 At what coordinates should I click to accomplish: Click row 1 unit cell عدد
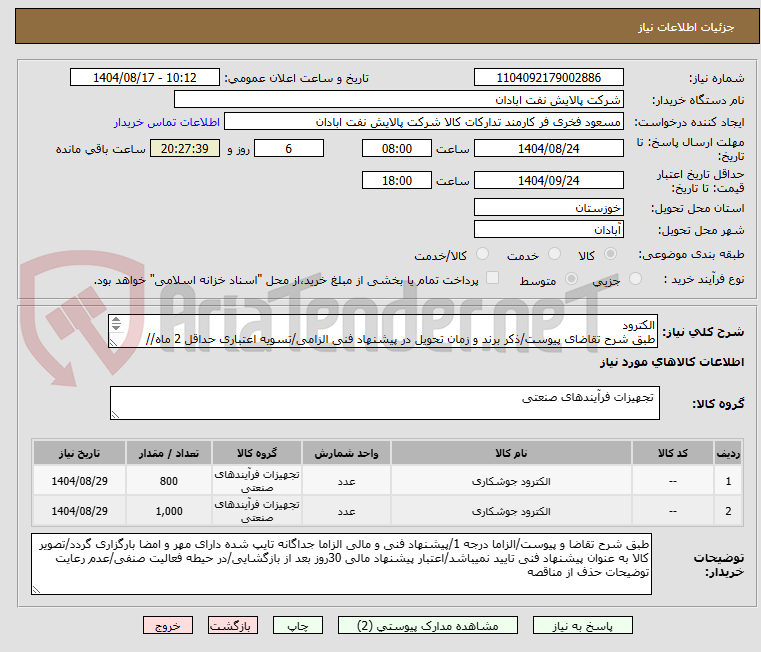tap(346, 481)
